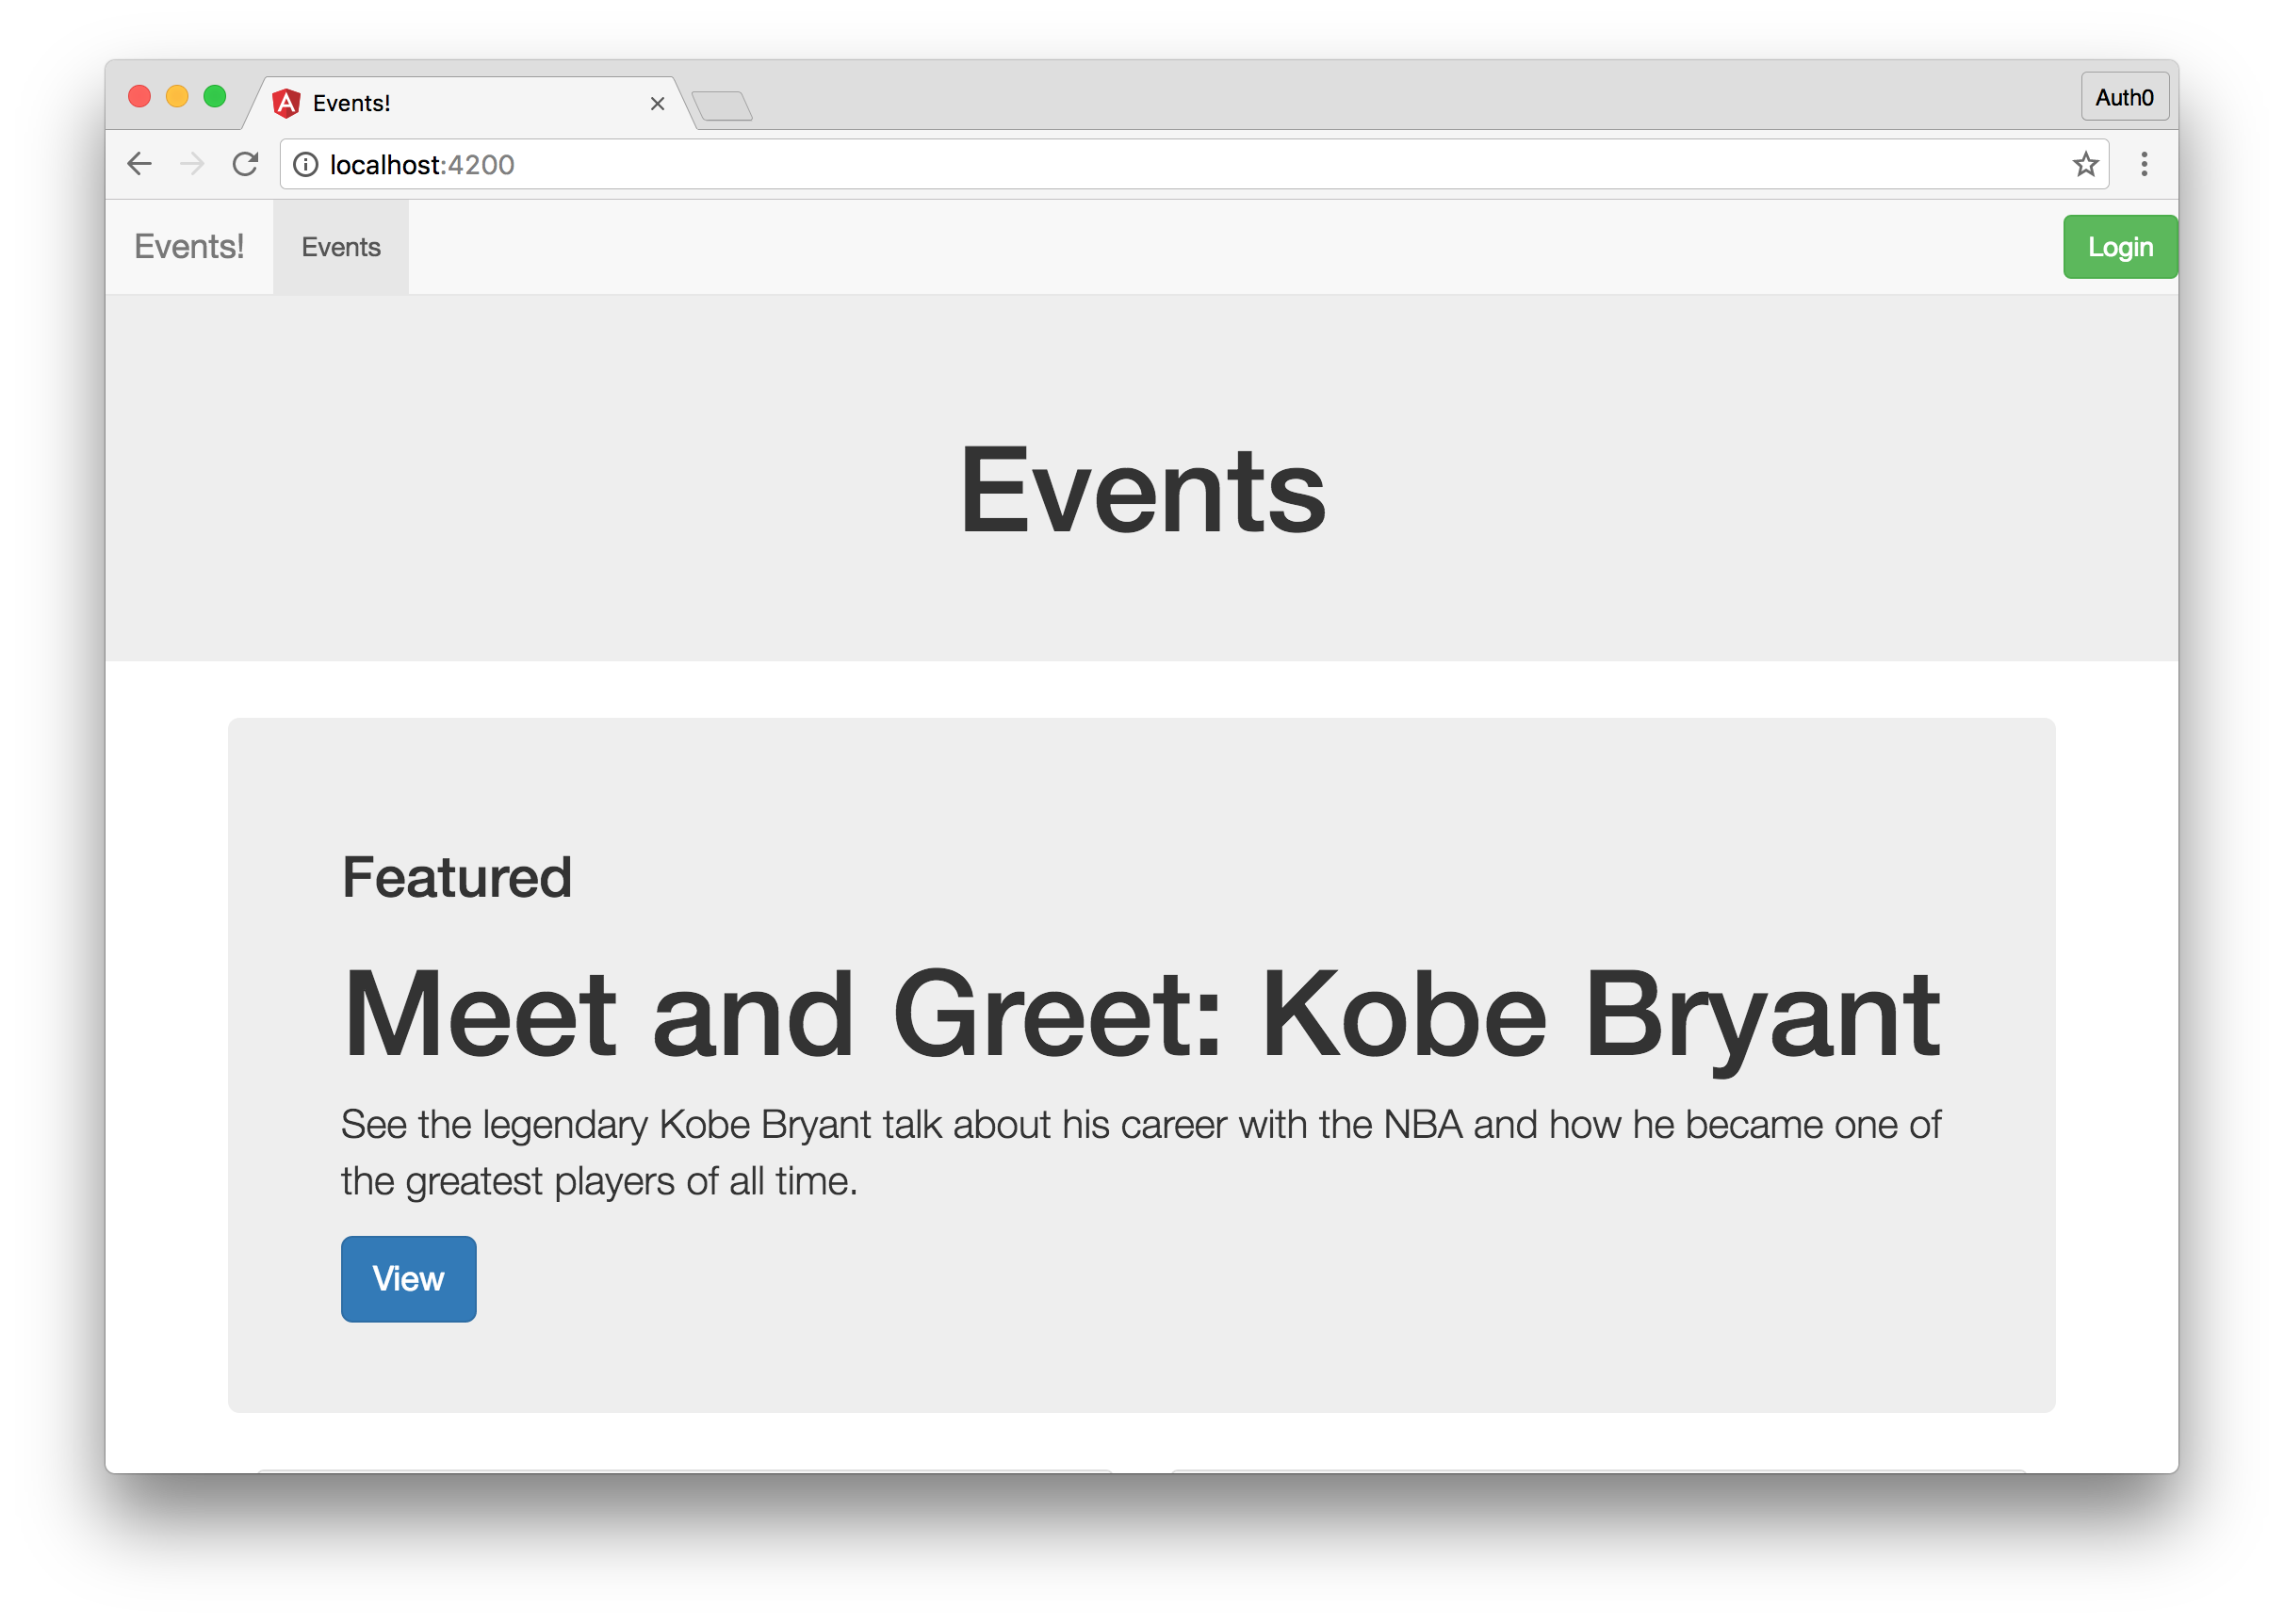Click the browser forward arrow
Screen dimensions: 2284x1624
192,164
